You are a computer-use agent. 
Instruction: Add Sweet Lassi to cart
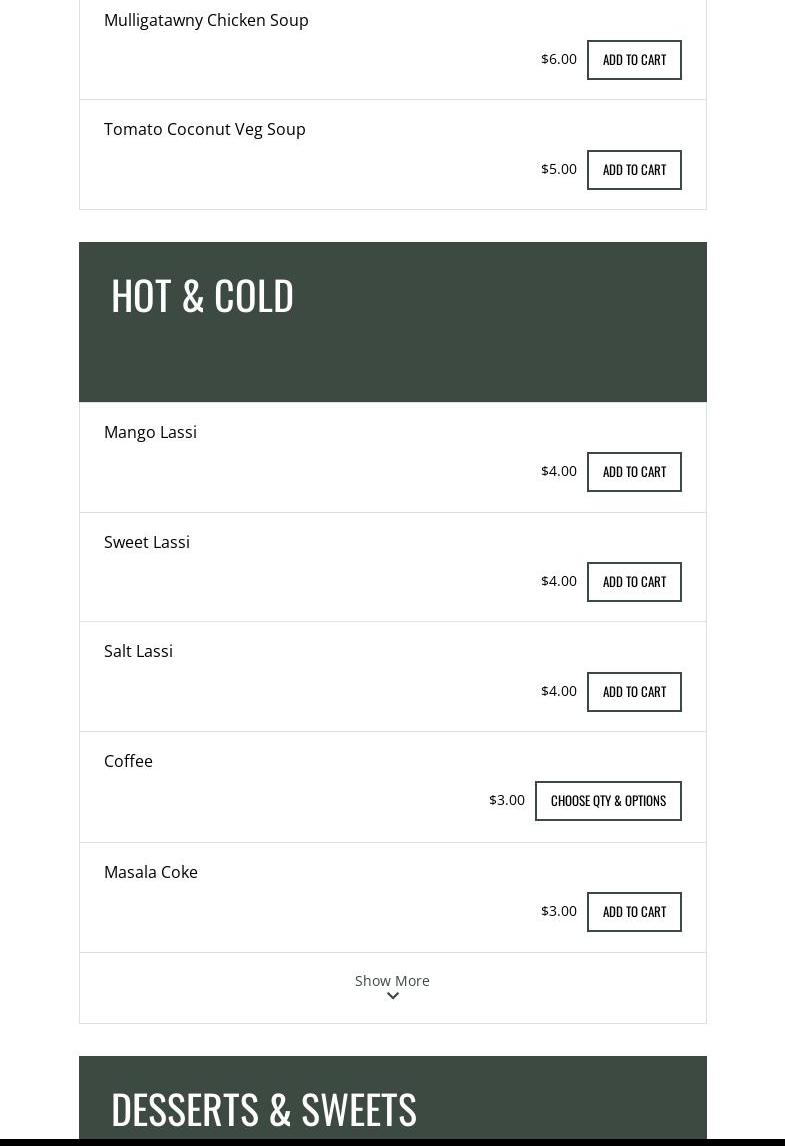(x=634, y=582)
